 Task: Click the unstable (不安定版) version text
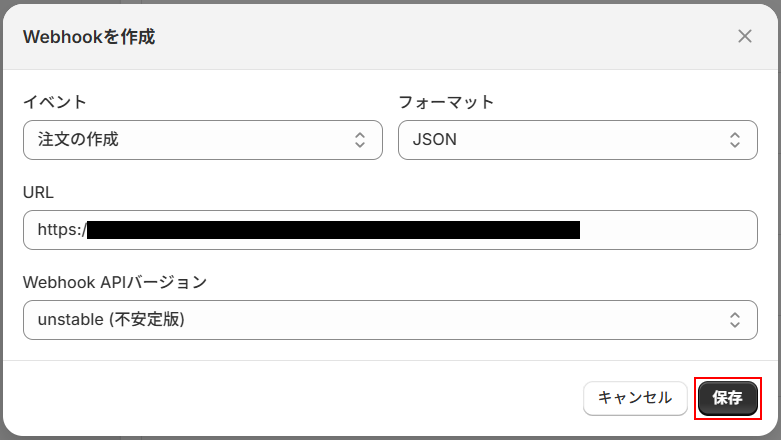tap(111, 320)
